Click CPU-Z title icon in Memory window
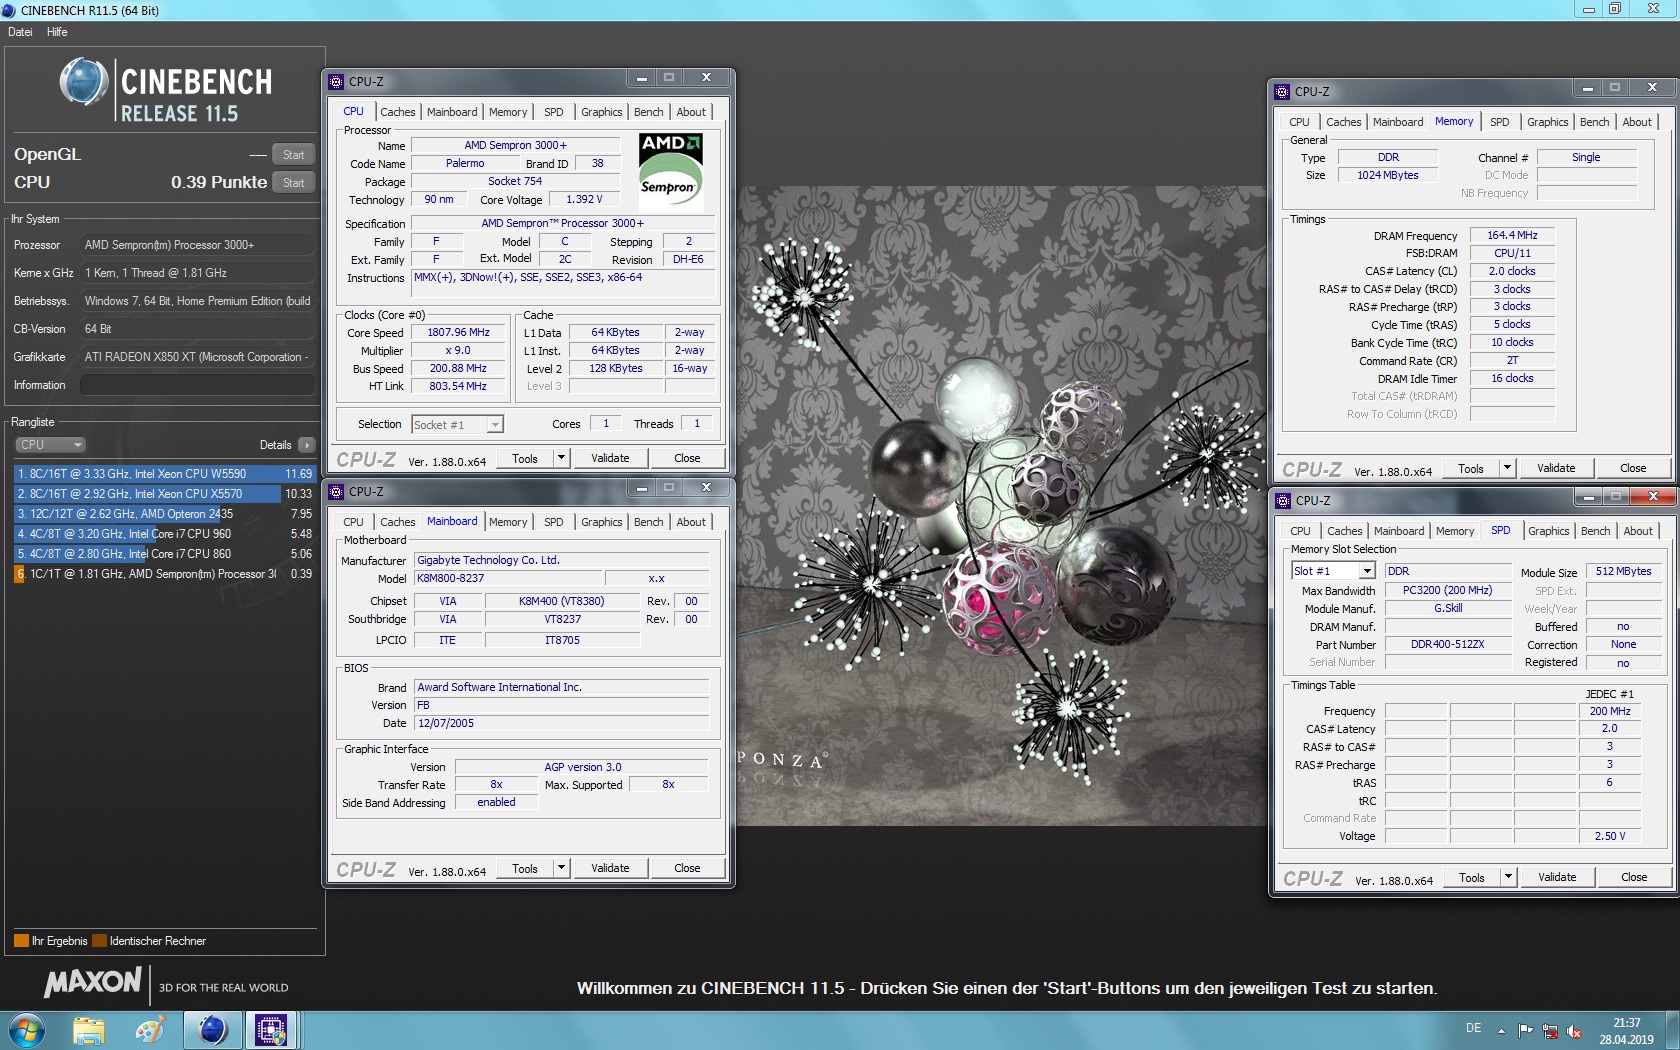This screenshot has height=1050, width=1680. click(x=1283, y=92)
